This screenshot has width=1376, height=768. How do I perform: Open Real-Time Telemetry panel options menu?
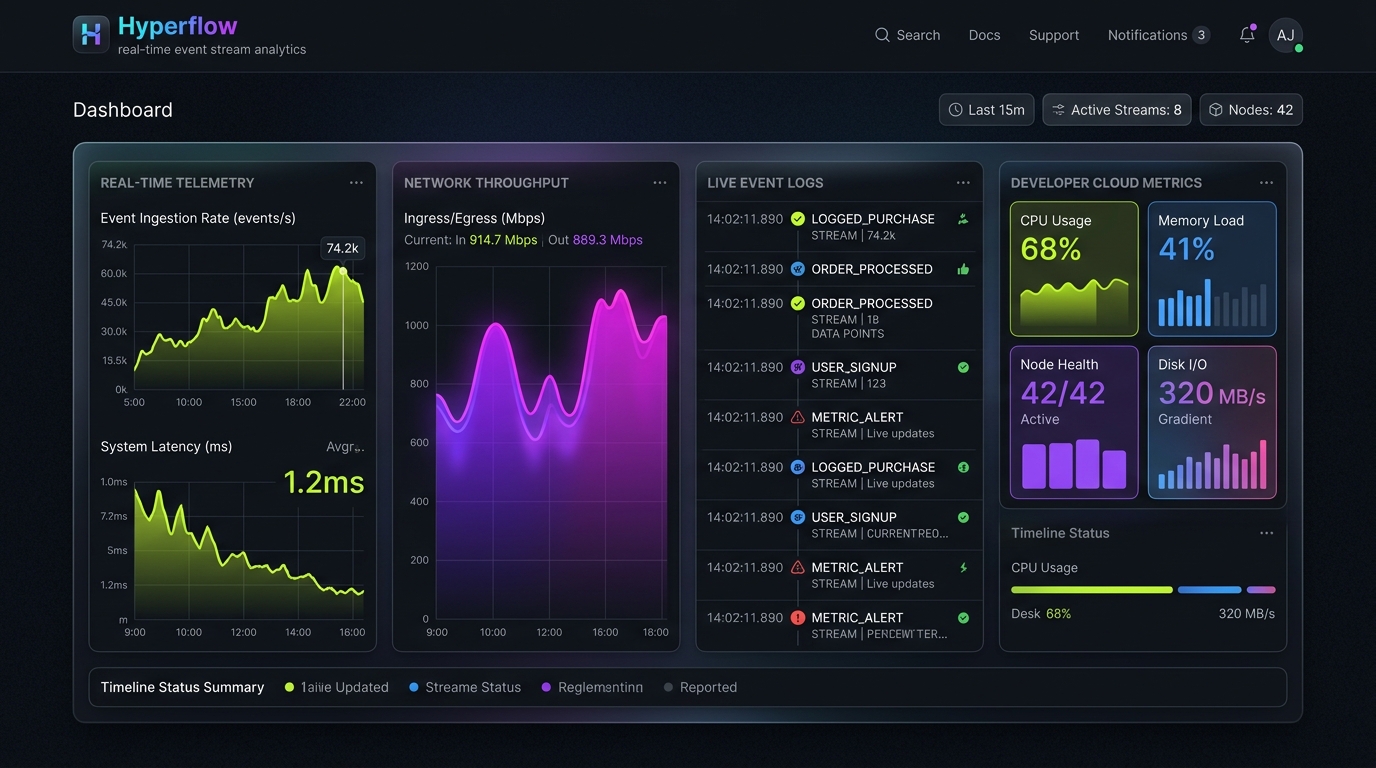pyautogui.click(x=356, y=183)
